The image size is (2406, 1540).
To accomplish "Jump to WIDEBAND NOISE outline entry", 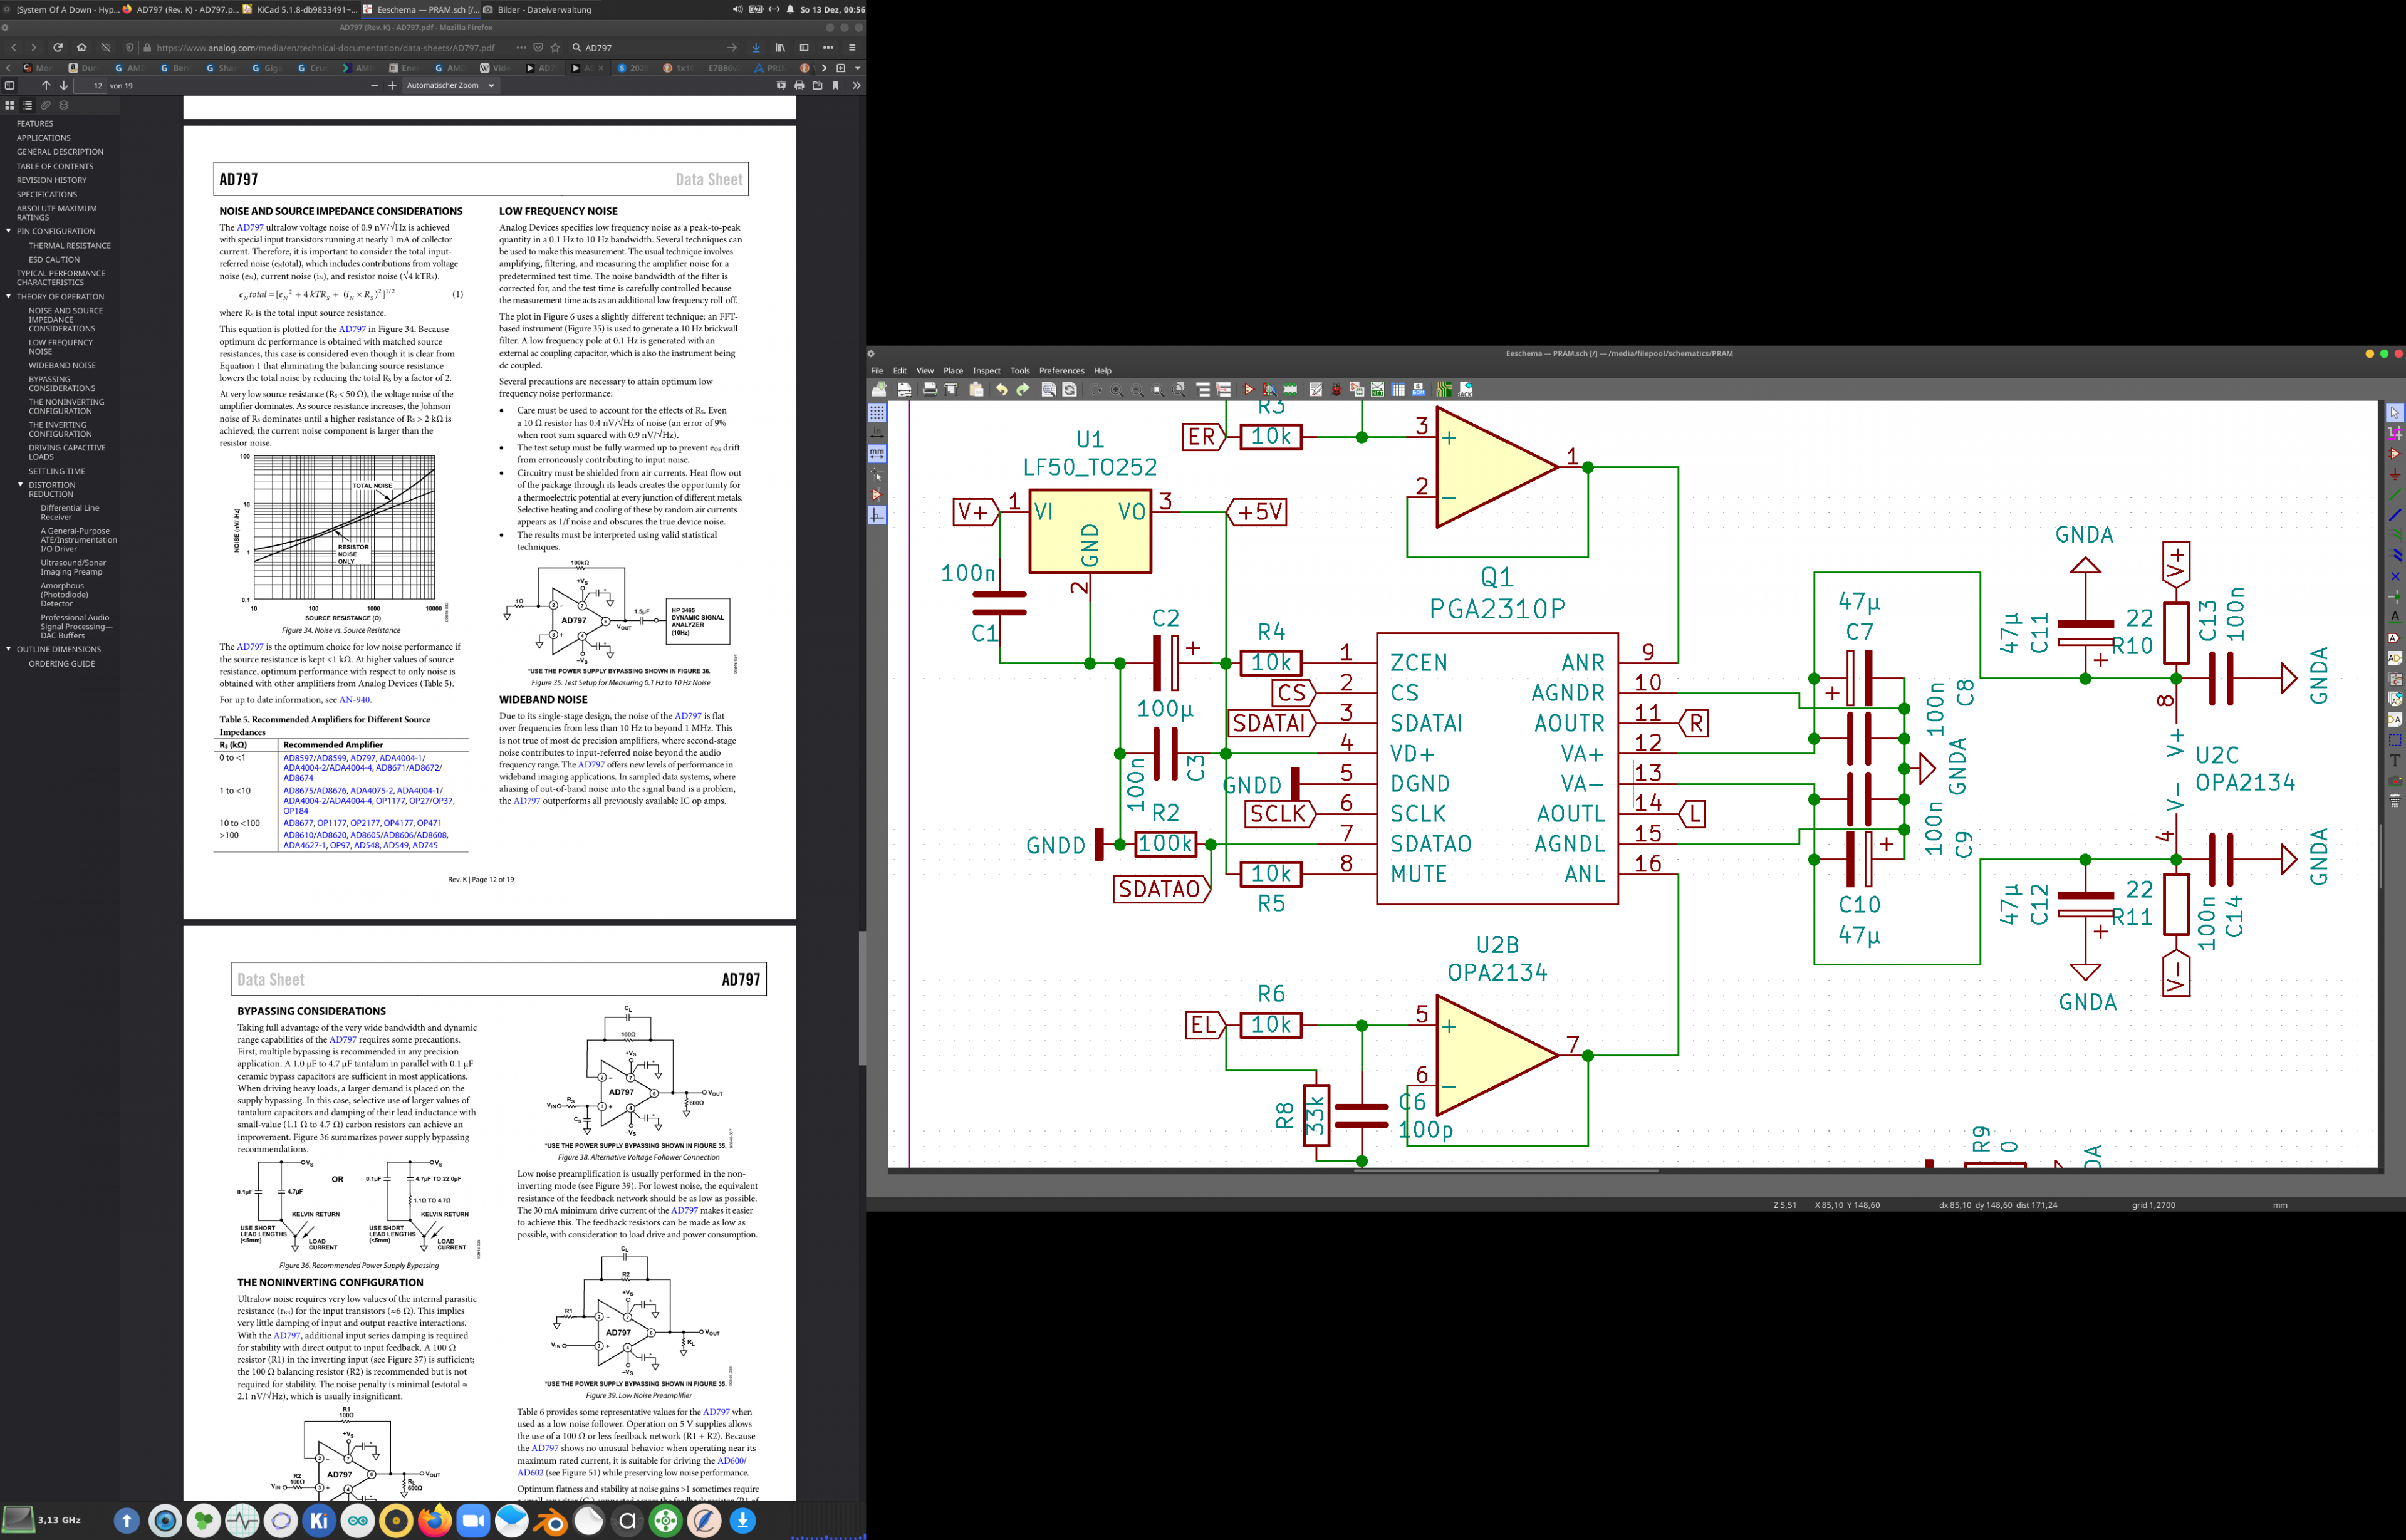I will tap(62, 366).
